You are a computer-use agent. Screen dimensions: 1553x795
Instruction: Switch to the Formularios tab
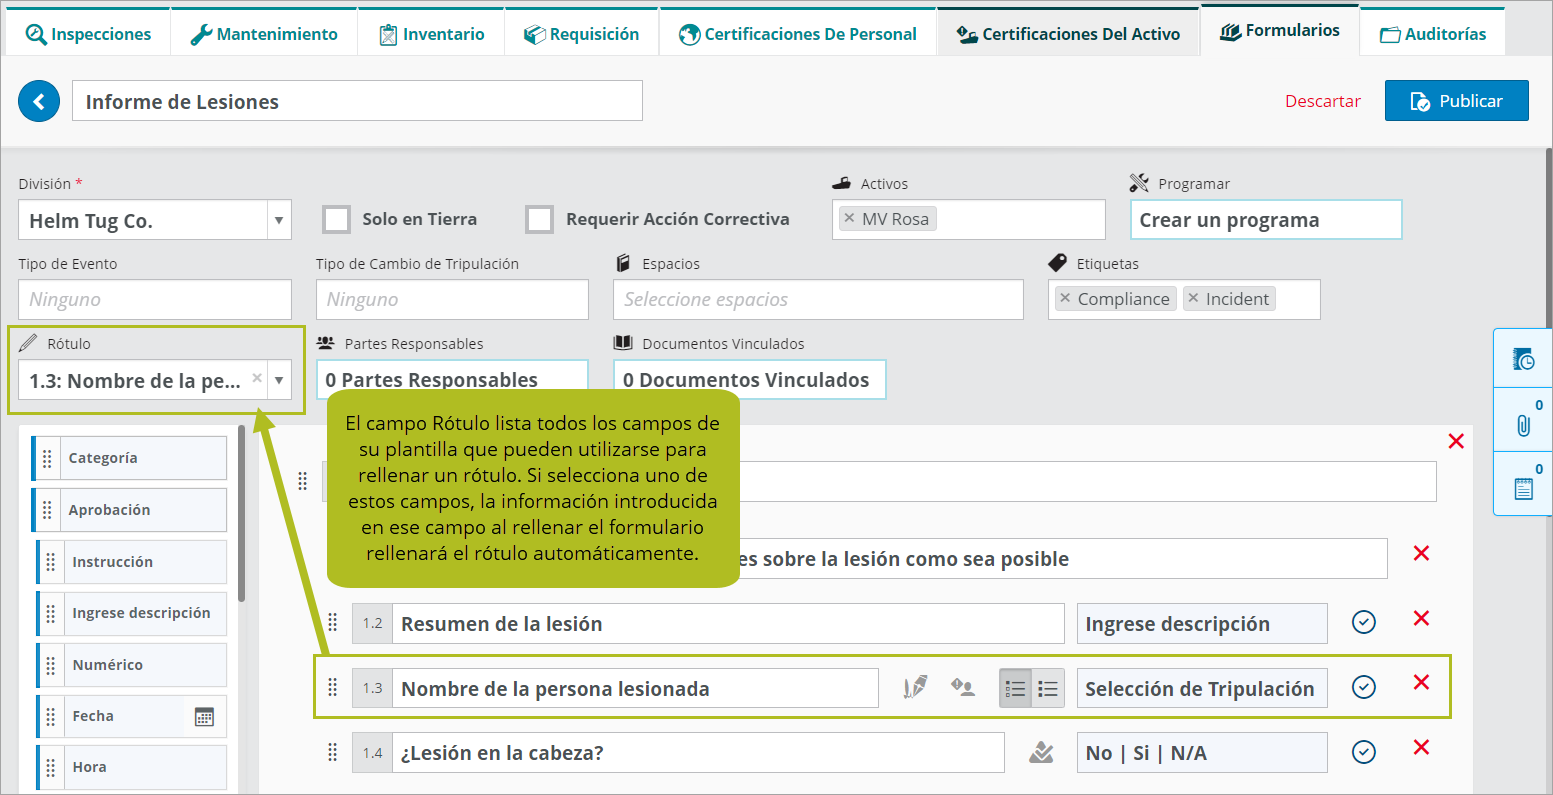tap(1280, 30)
